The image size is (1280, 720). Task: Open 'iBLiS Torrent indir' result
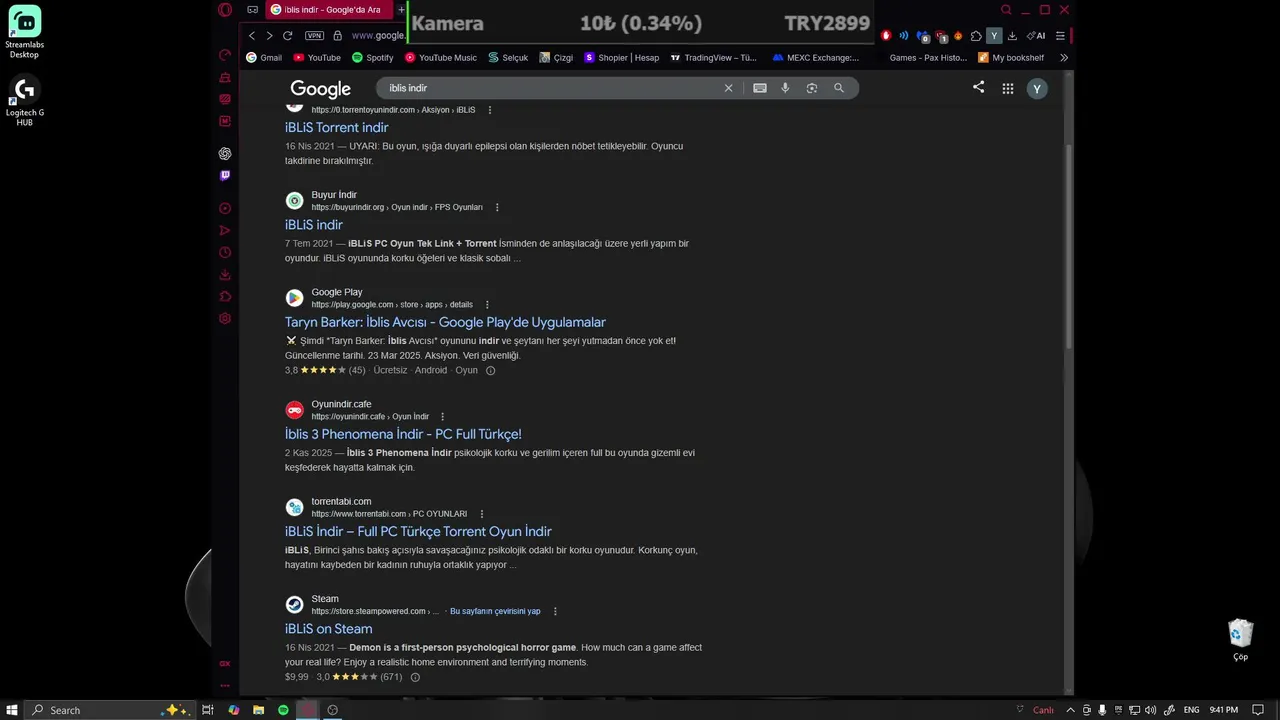click(x=336, y=127)
